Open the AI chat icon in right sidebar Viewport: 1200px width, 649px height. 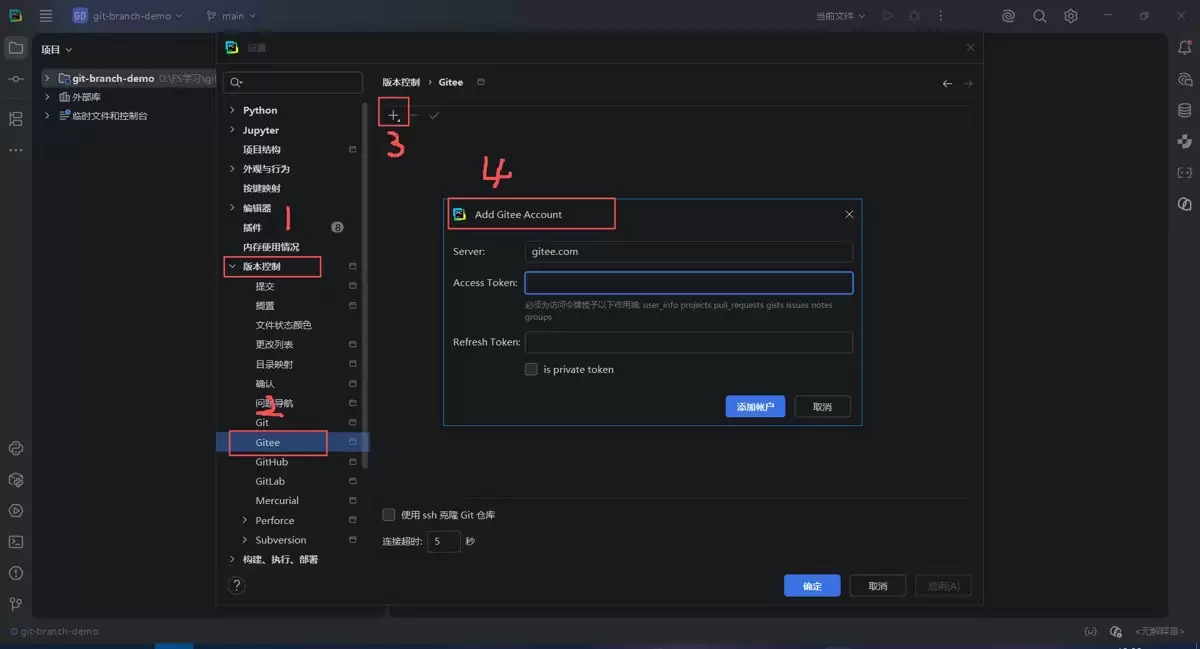(x=1185, y=79)
